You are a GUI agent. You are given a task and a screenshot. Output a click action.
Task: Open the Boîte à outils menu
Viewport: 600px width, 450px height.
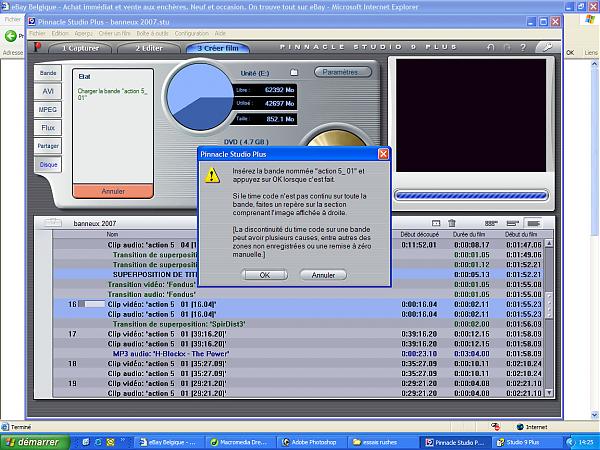(152, 34)
